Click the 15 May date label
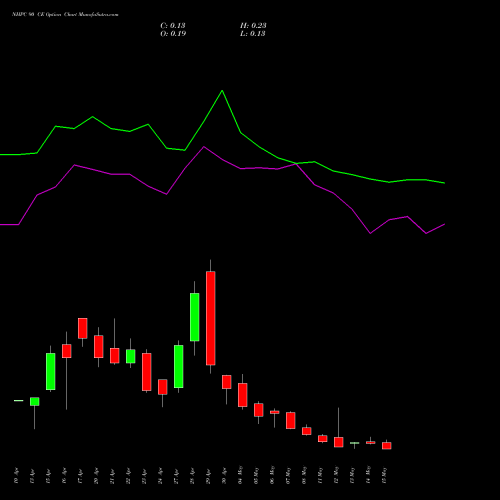 pos(385,475)
